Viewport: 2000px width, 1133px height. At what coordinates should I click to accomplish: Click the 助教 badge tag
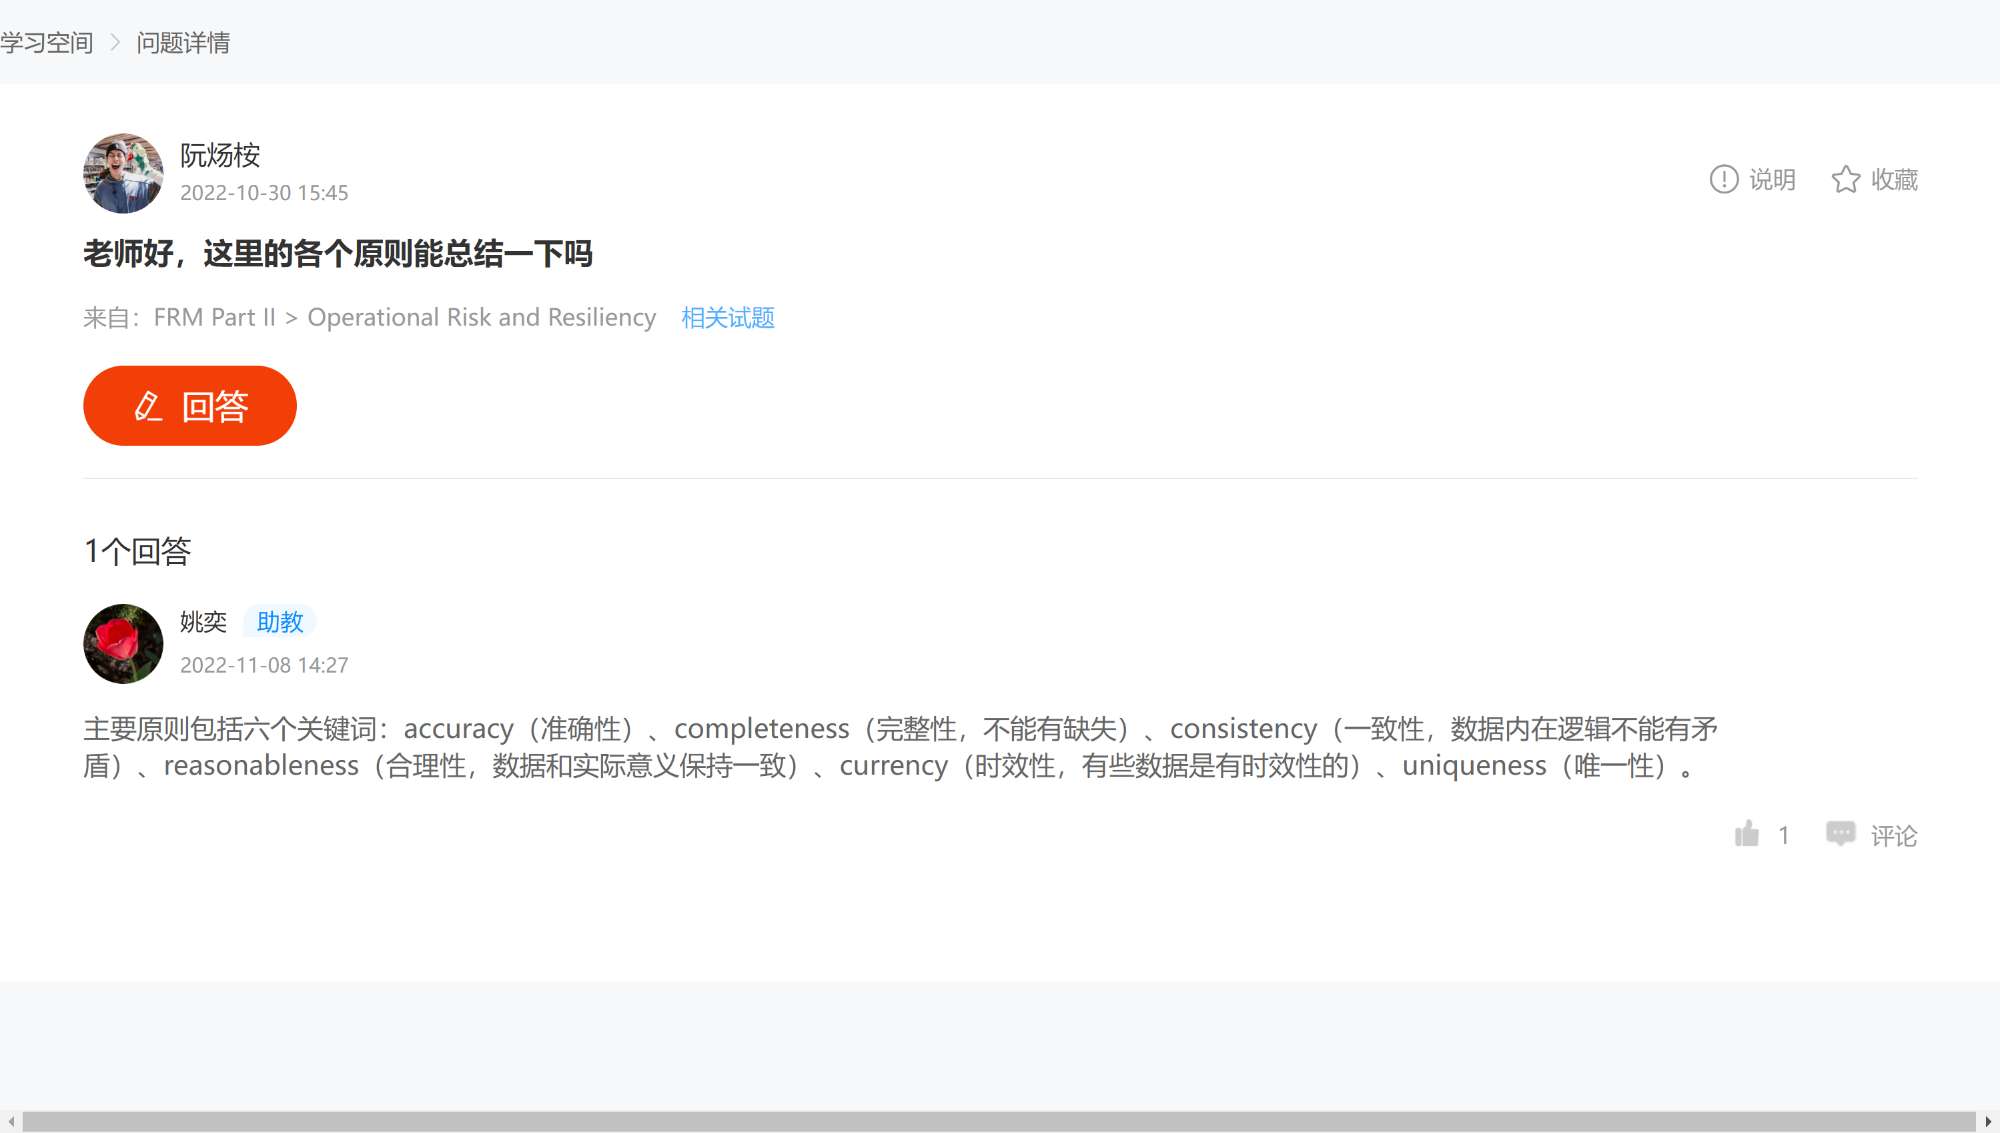click(279, 622)
